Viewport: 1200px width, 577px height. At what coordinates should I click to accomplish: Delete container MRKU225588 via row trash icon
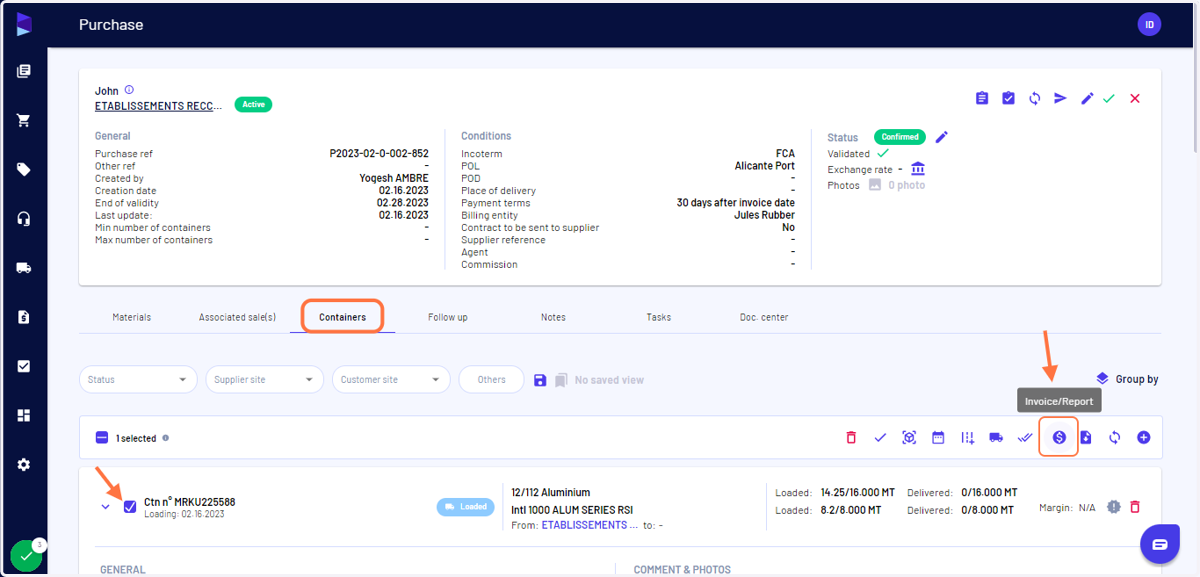tap(1135, 507)
